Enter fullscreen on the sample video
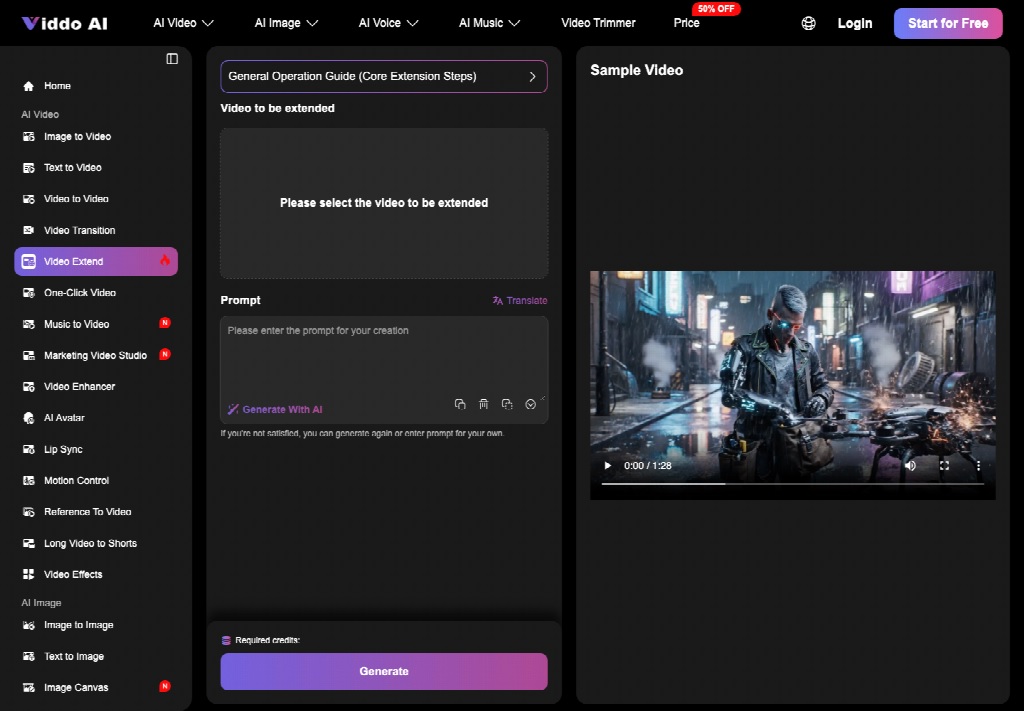The image size is (1024, 711). (944, 466)
